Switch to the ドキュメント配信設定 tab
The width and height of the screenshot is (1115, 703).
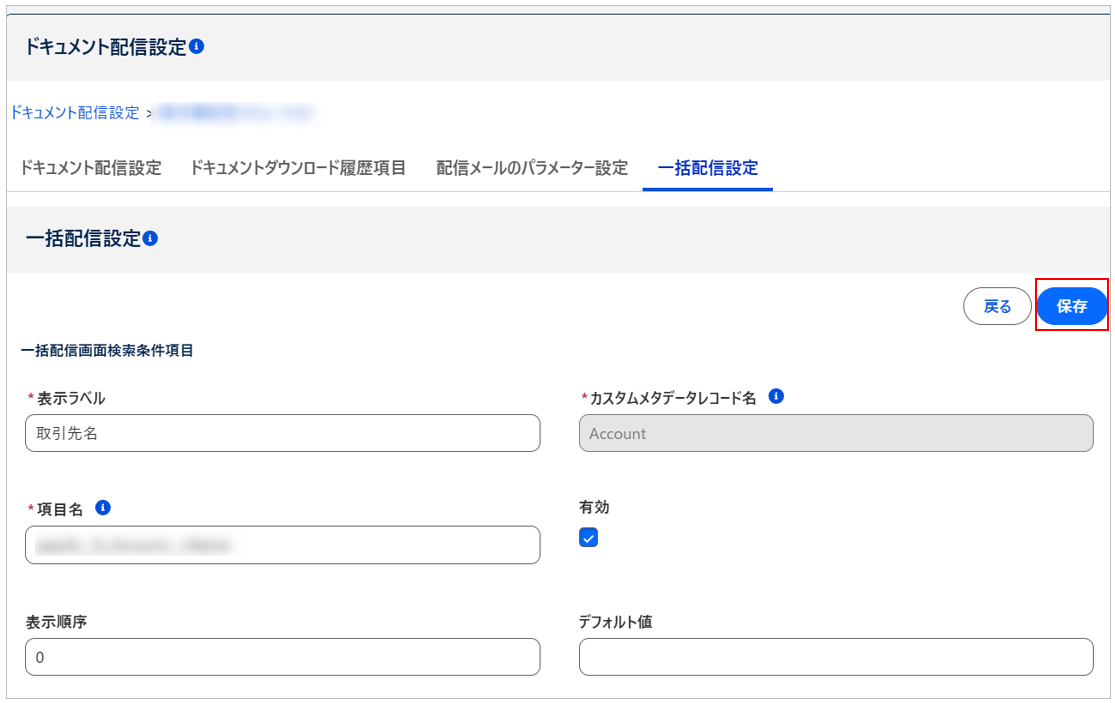[91, 168]
